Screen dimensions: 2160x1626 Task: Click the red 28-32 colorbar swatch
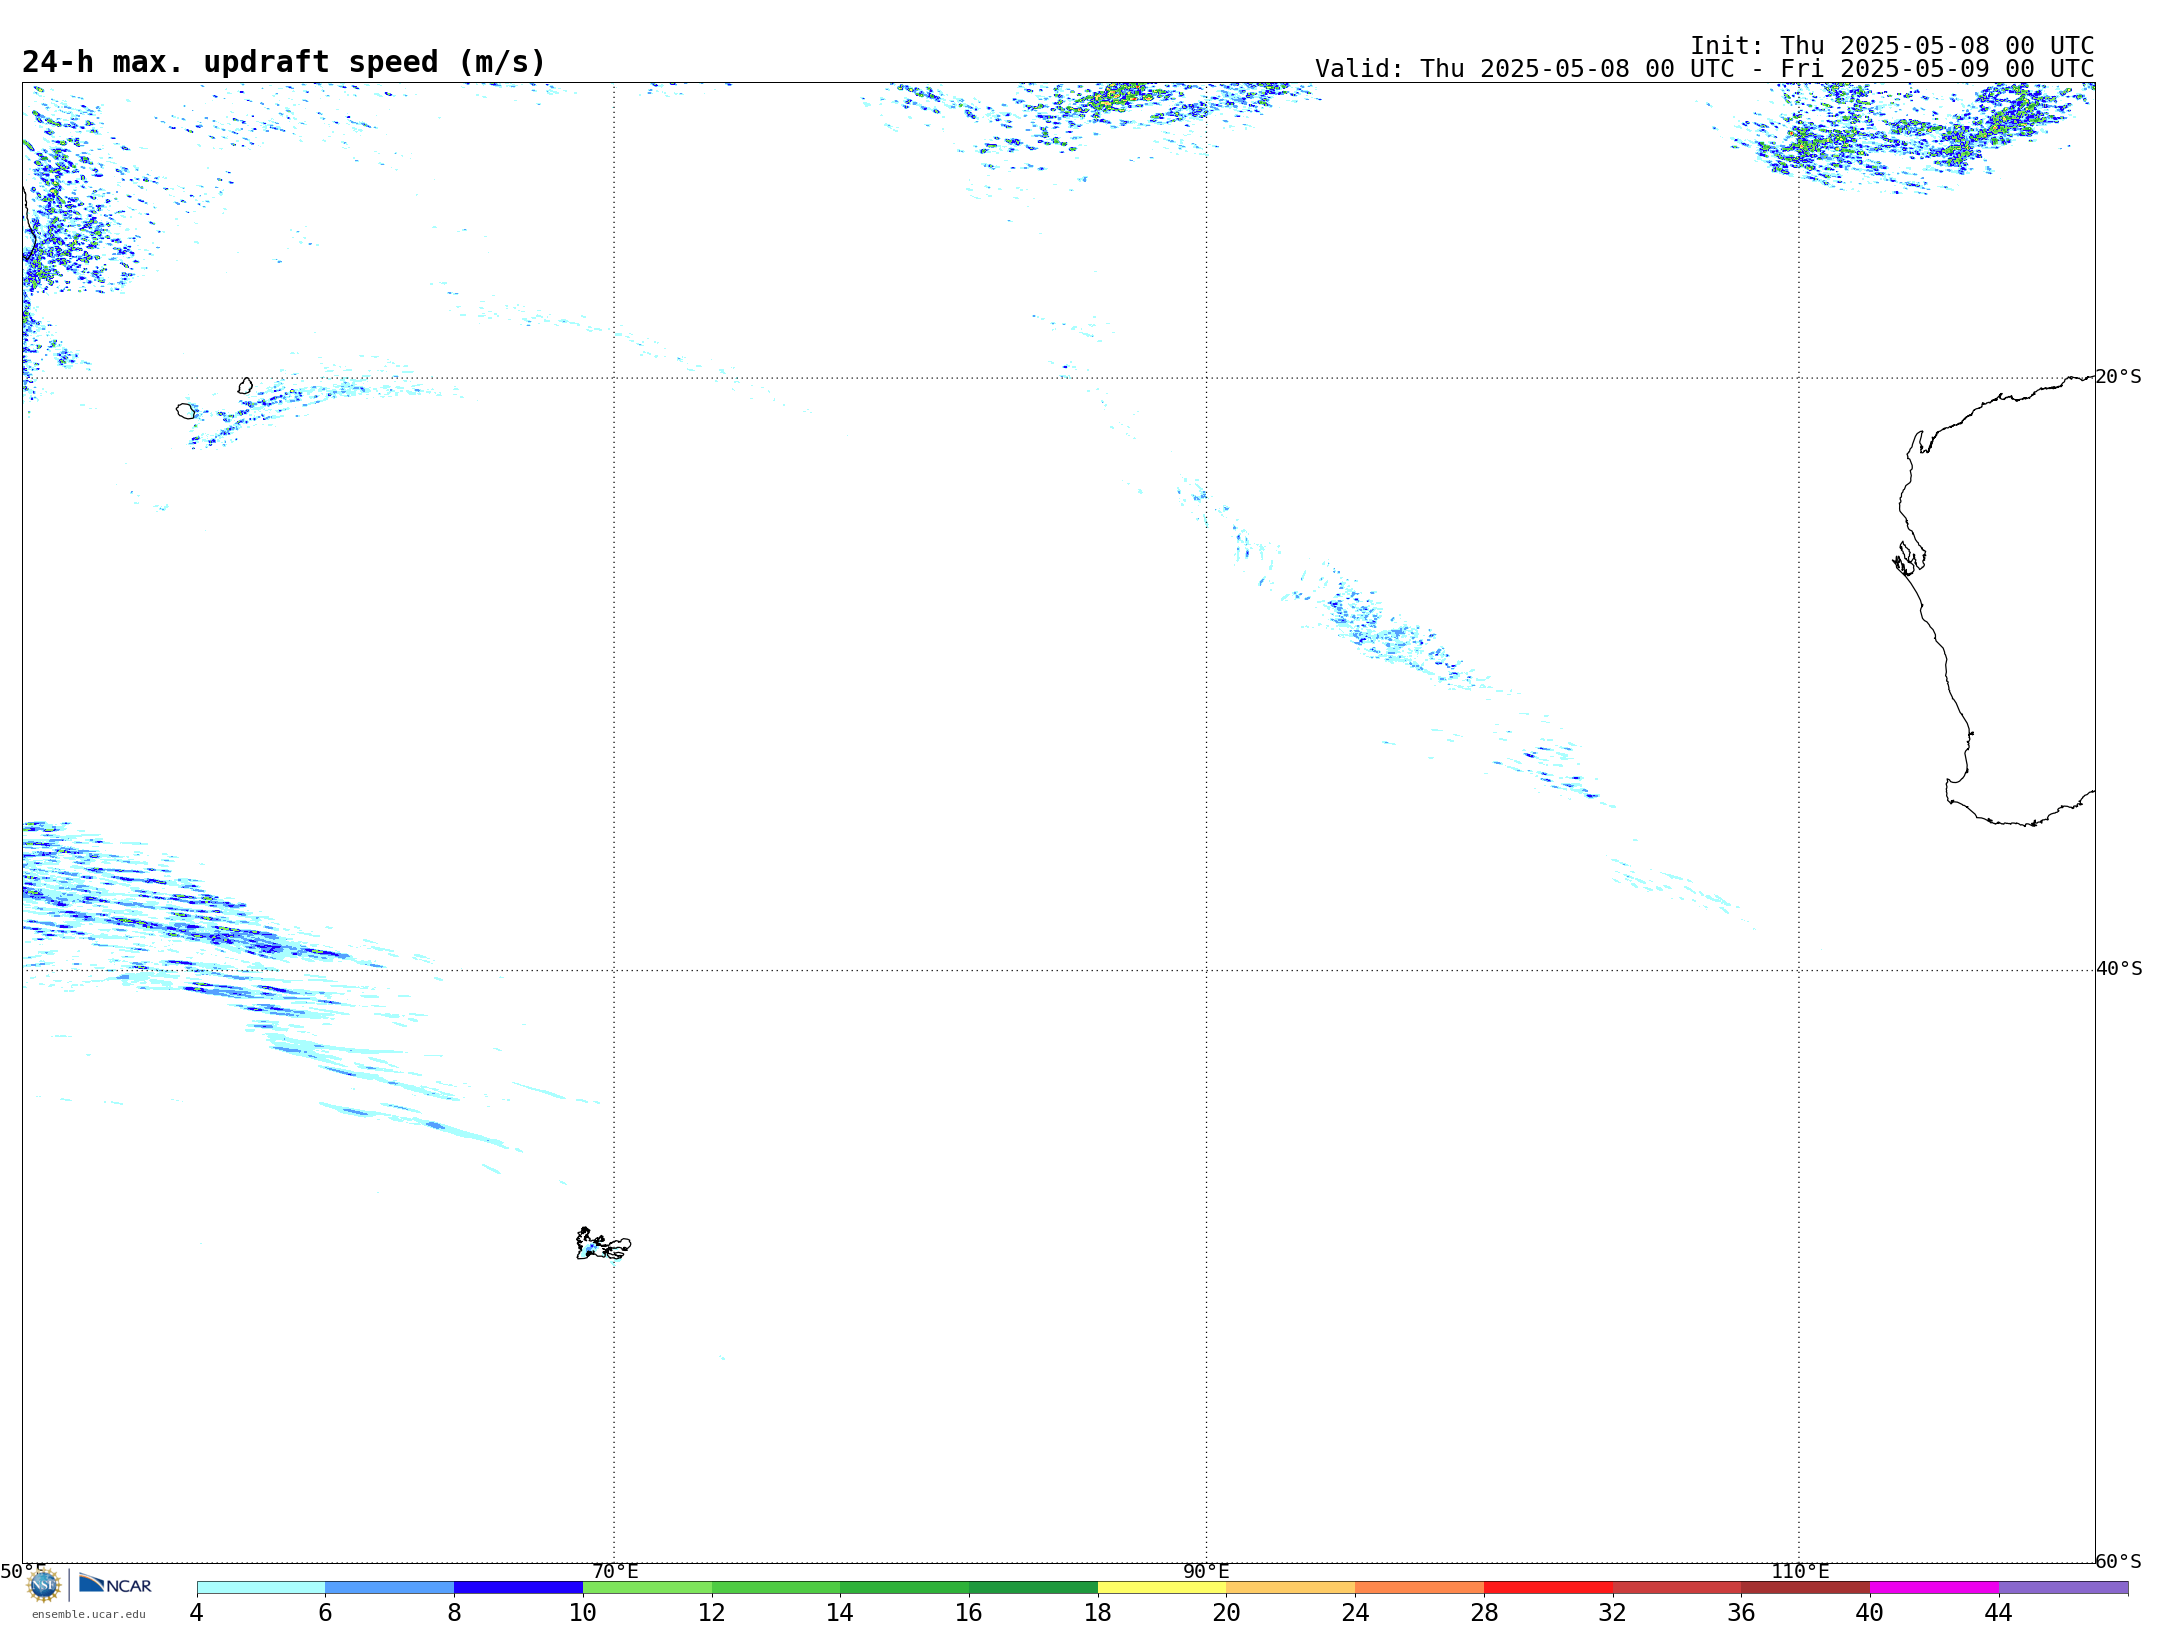pos(1548,1588)
